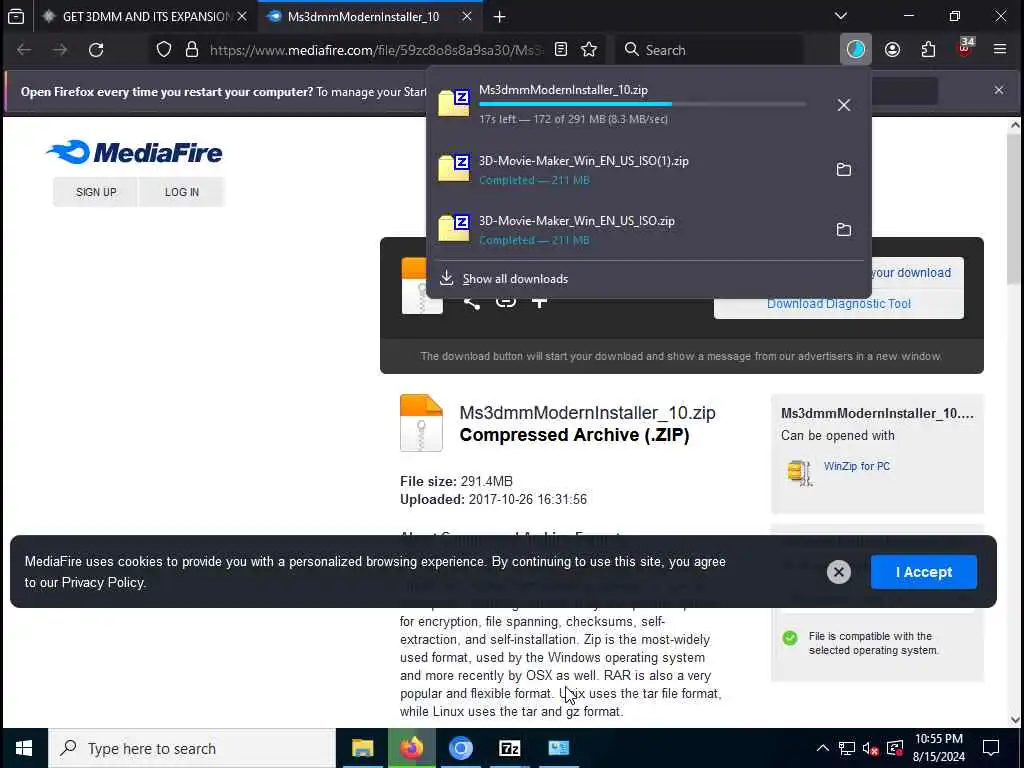Screen dimensions: 1024x768
Task: Click the muted volume tray icon
Action: point(870,748)
